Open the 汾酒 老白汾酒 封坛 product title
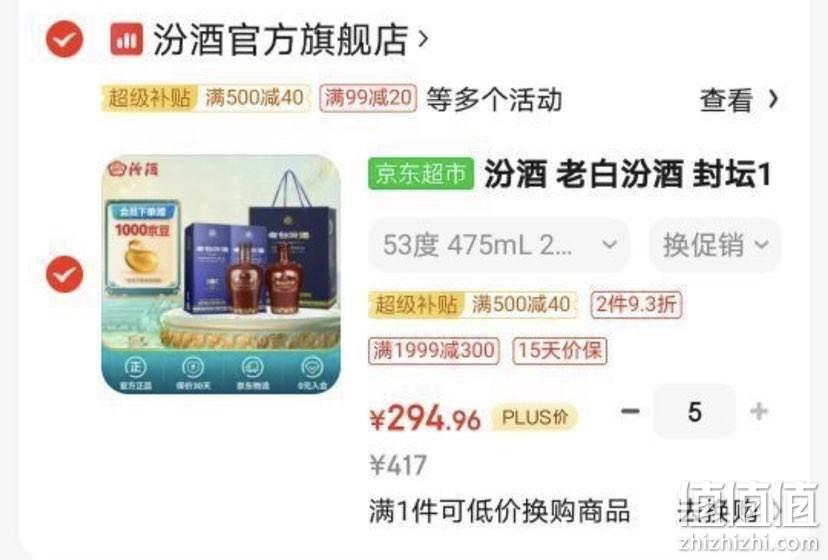 click(627, 174)
